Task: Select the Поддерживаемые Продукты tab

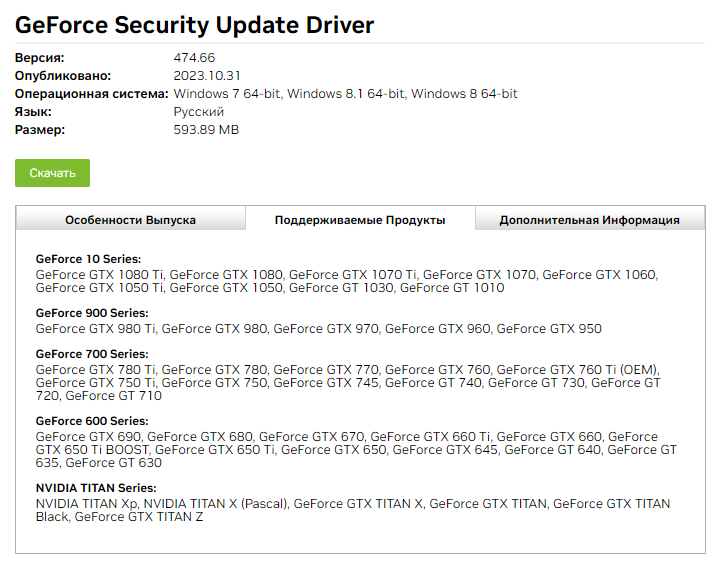Action: point(360,220)
